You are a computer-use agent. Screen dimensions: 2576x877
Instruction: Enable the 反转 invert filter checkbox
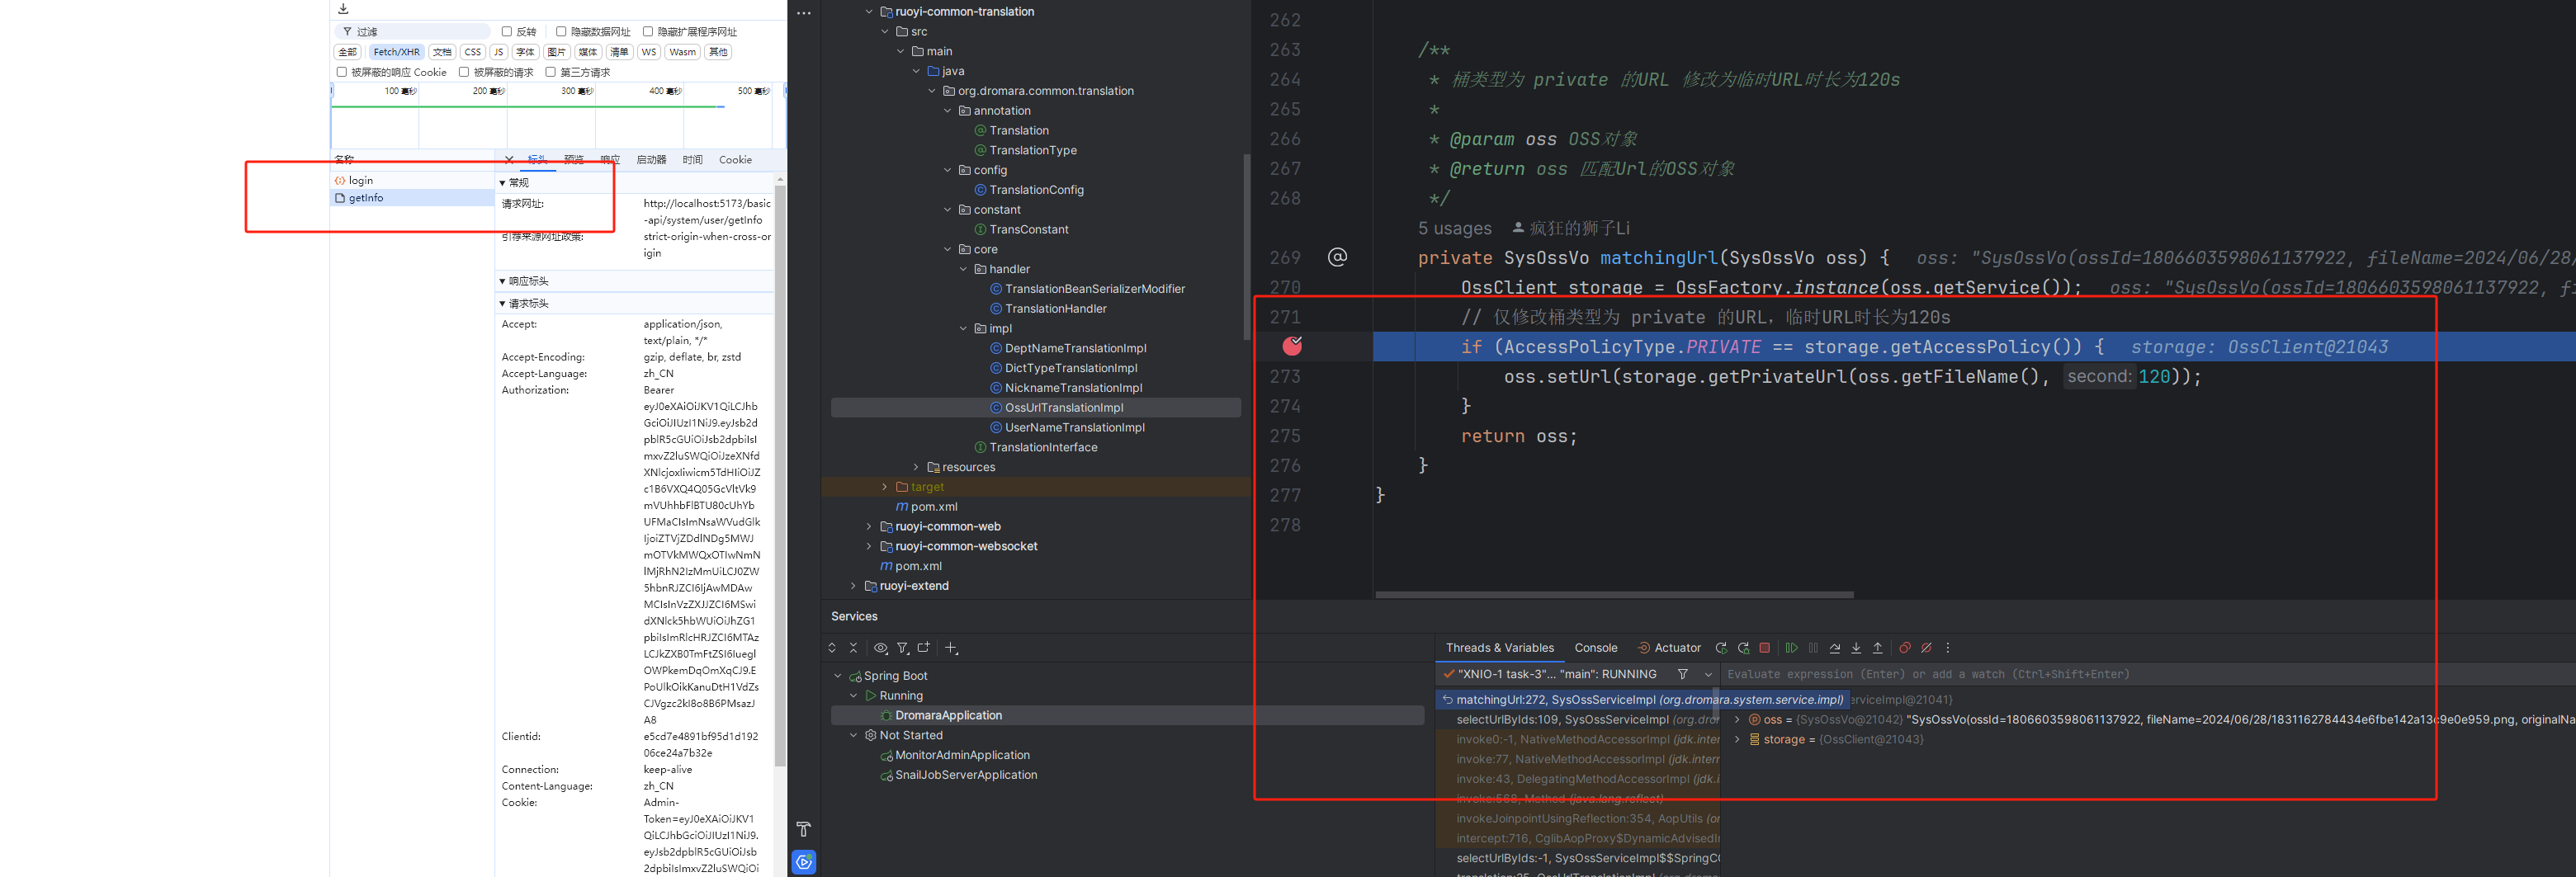pos(507,32)
